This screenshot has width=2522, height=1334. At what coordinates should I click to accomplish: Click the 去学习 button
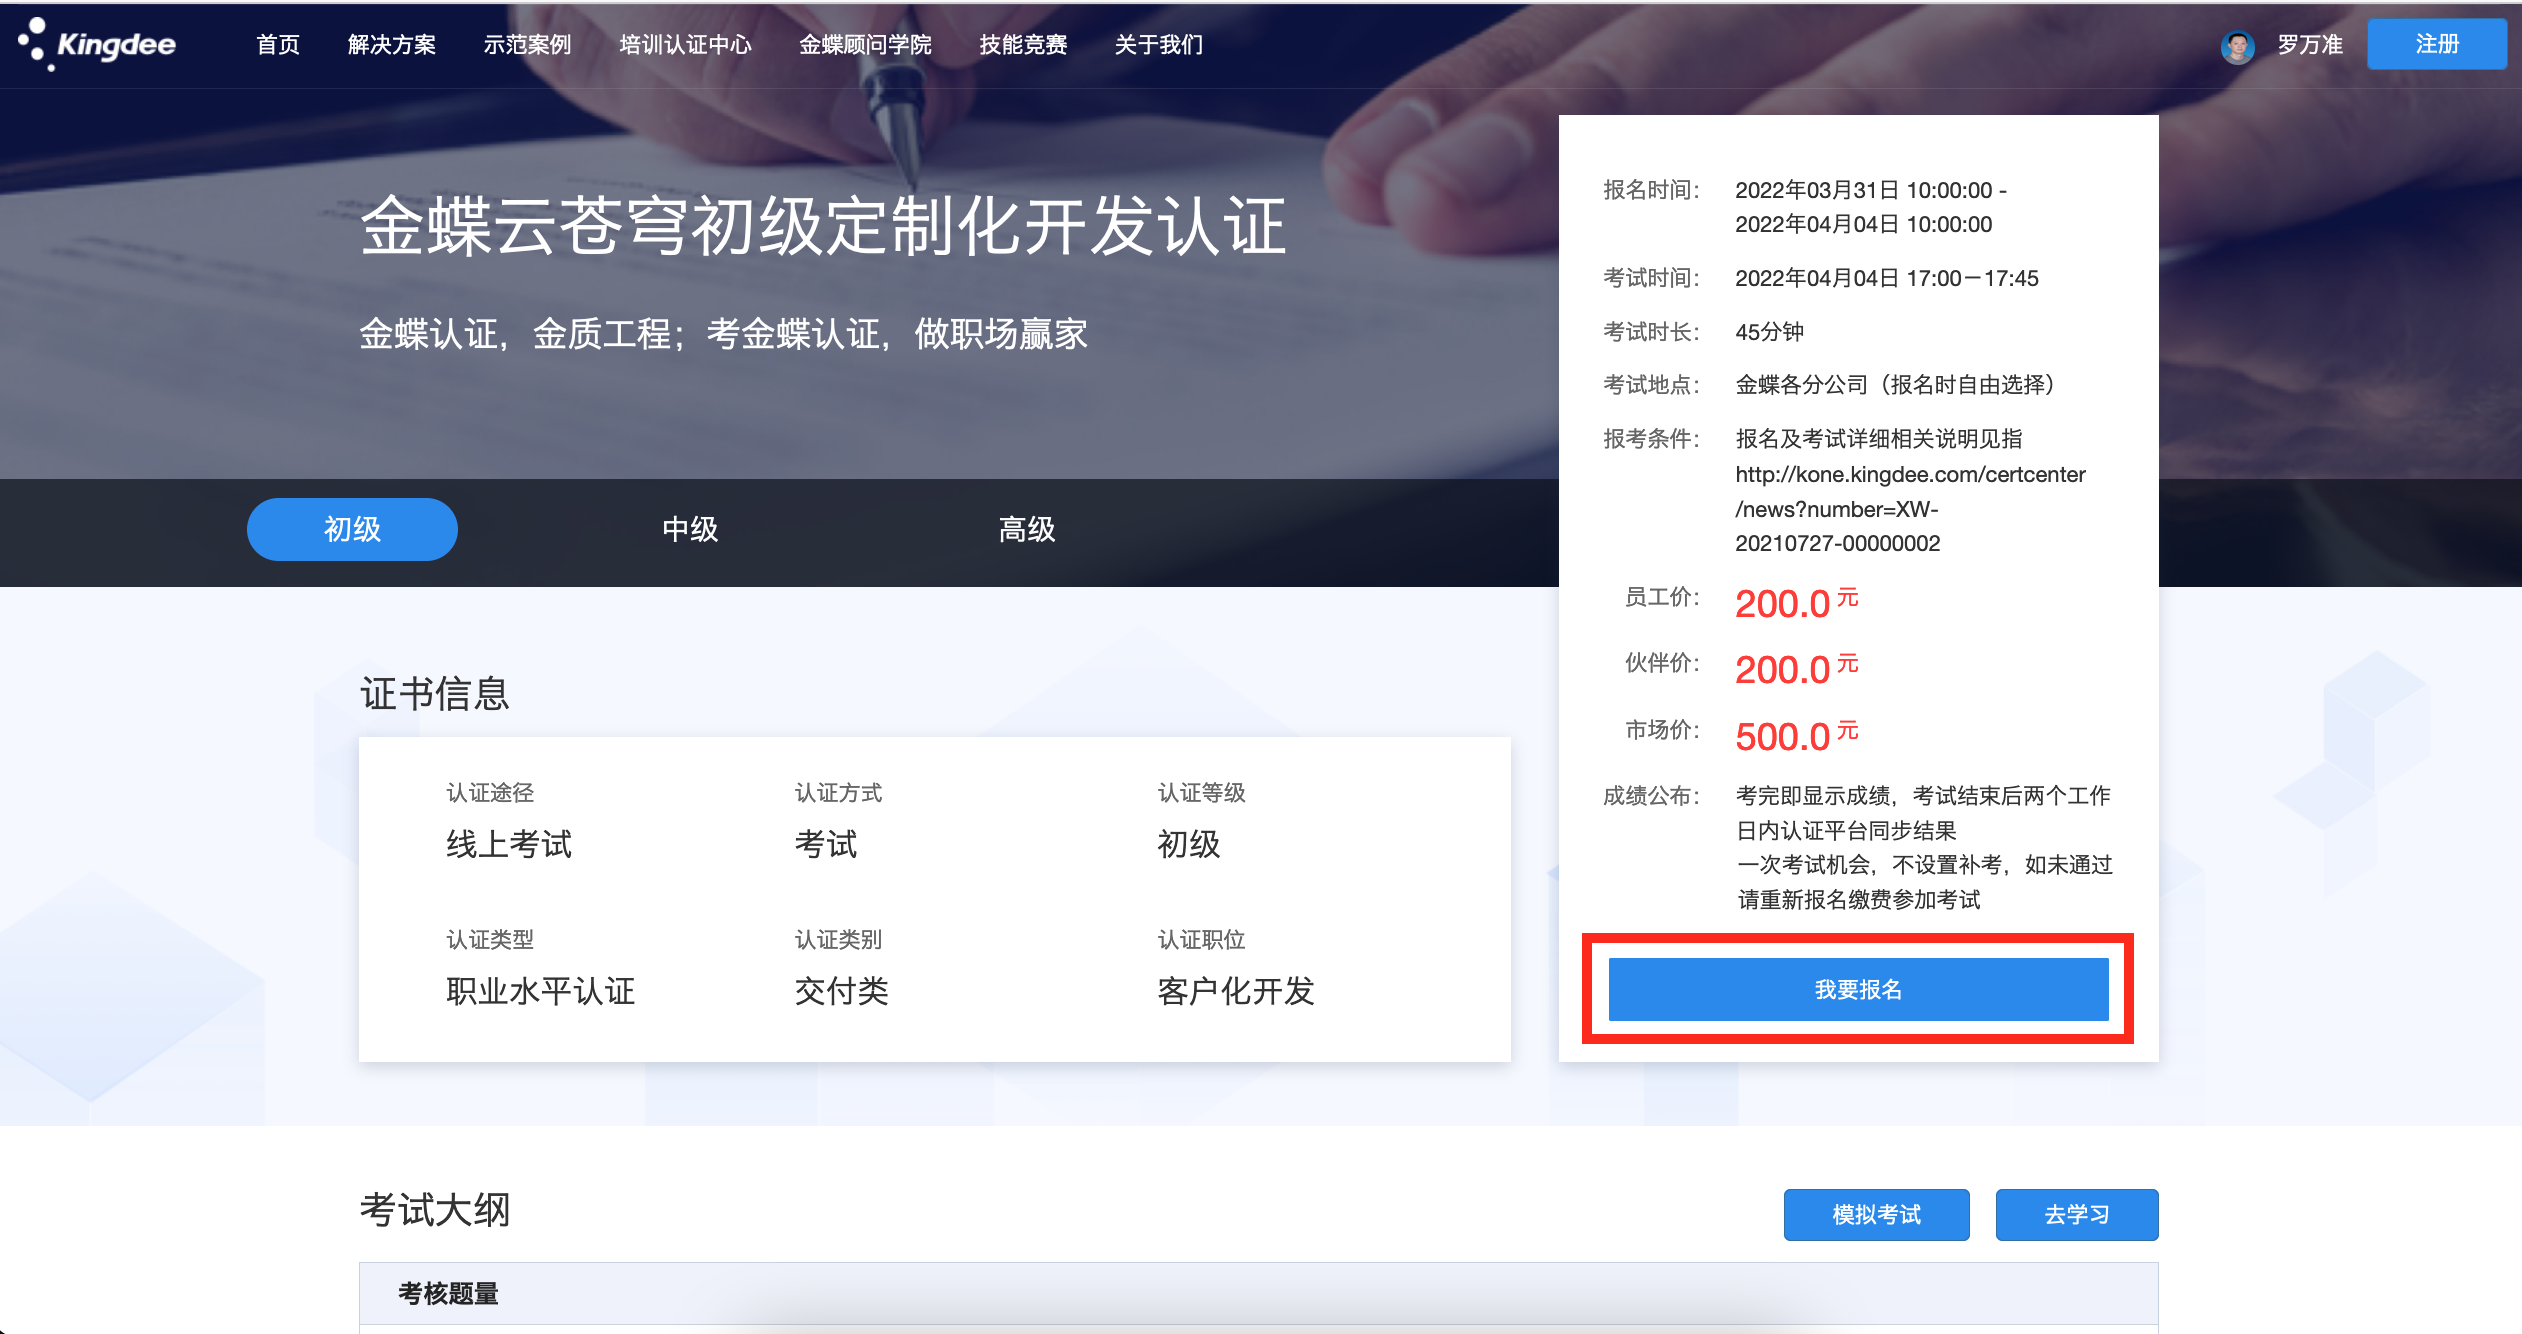coord(2077,1214)
